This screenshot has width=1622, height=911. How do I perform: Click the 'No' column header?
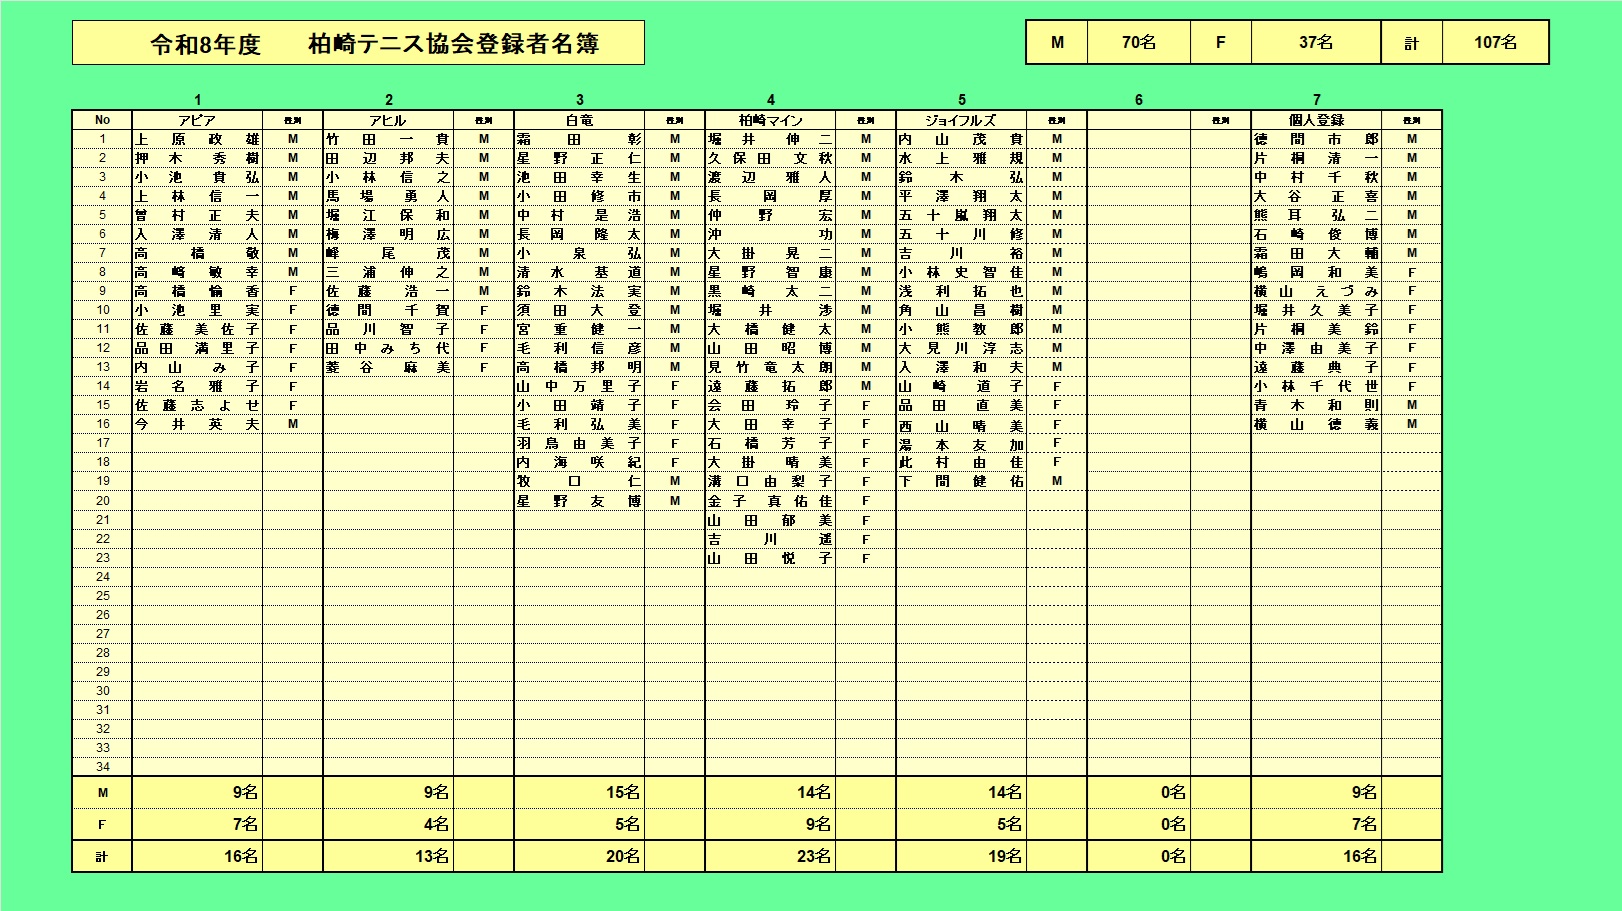tap(102, 120)
